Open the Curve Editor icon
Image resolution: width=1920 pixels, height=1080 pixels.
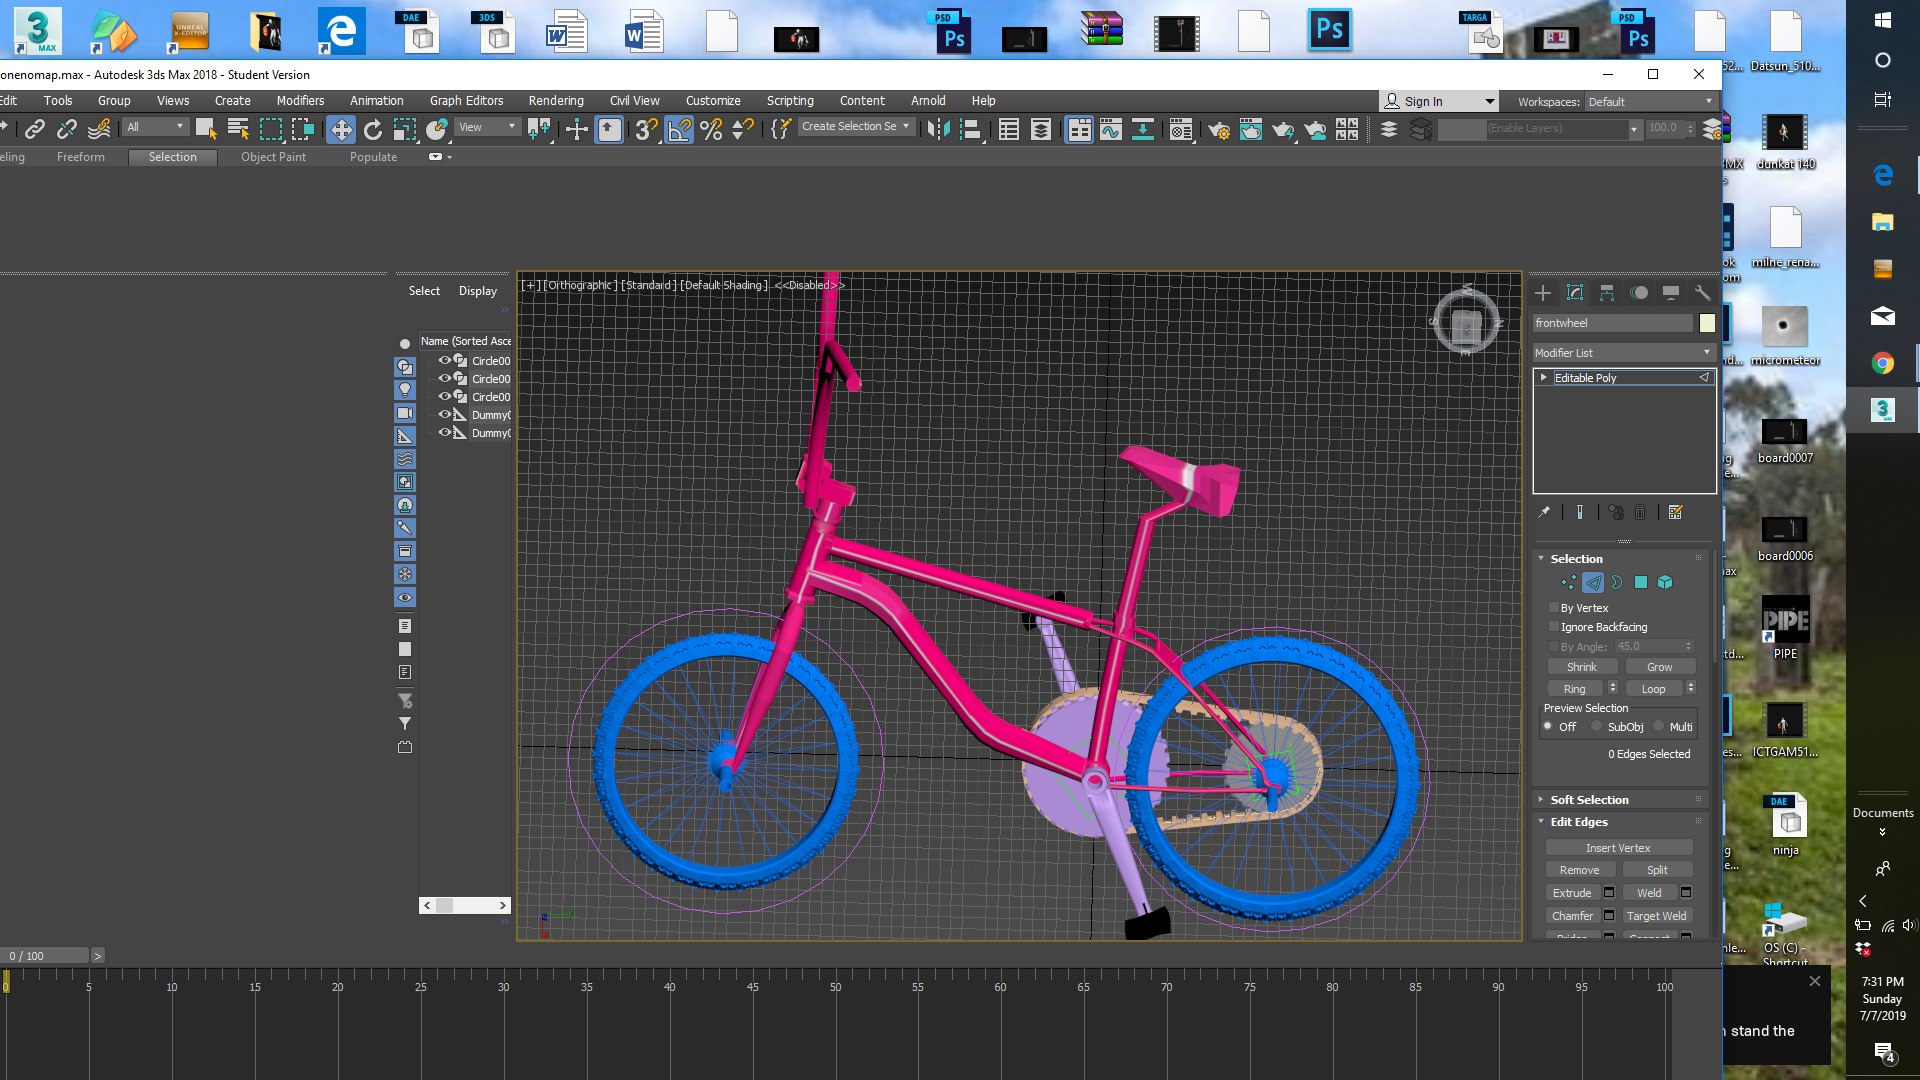point(1111,129)
